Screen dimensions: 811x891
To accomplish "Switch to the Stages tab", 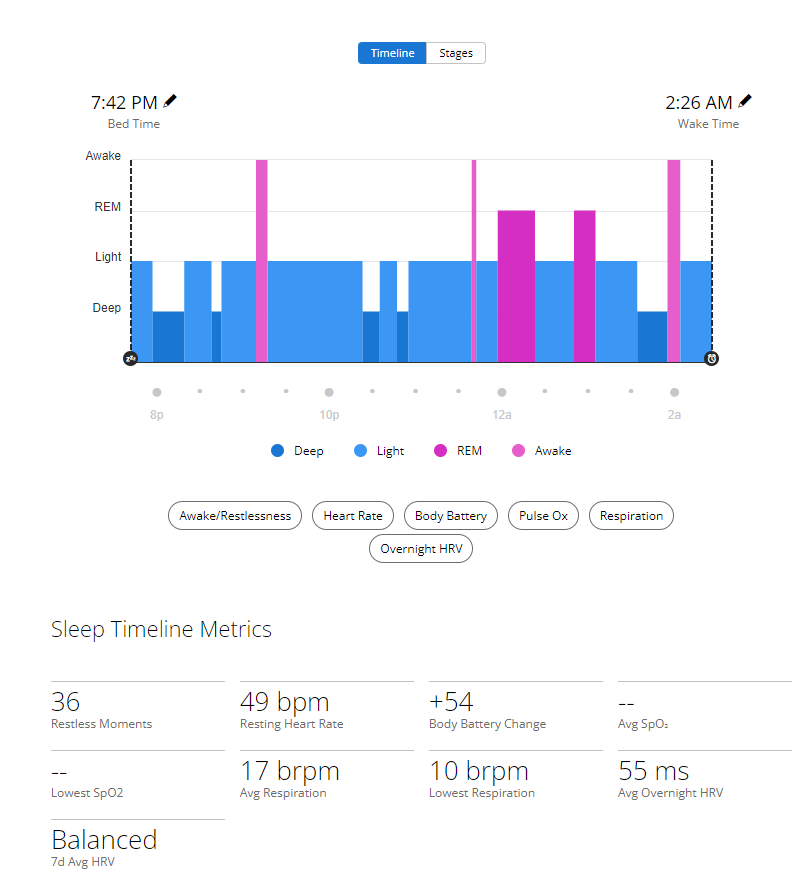I will pyautogui.click(x=456, y=53).
